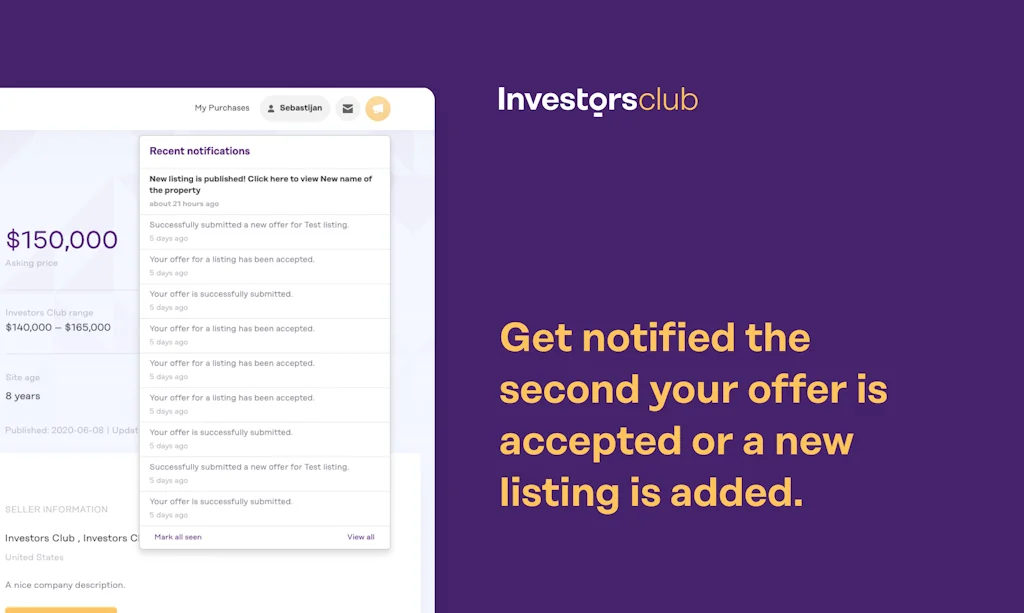Click the Investors Club logo
1024x613 pixels.
[x=596, y=100]
